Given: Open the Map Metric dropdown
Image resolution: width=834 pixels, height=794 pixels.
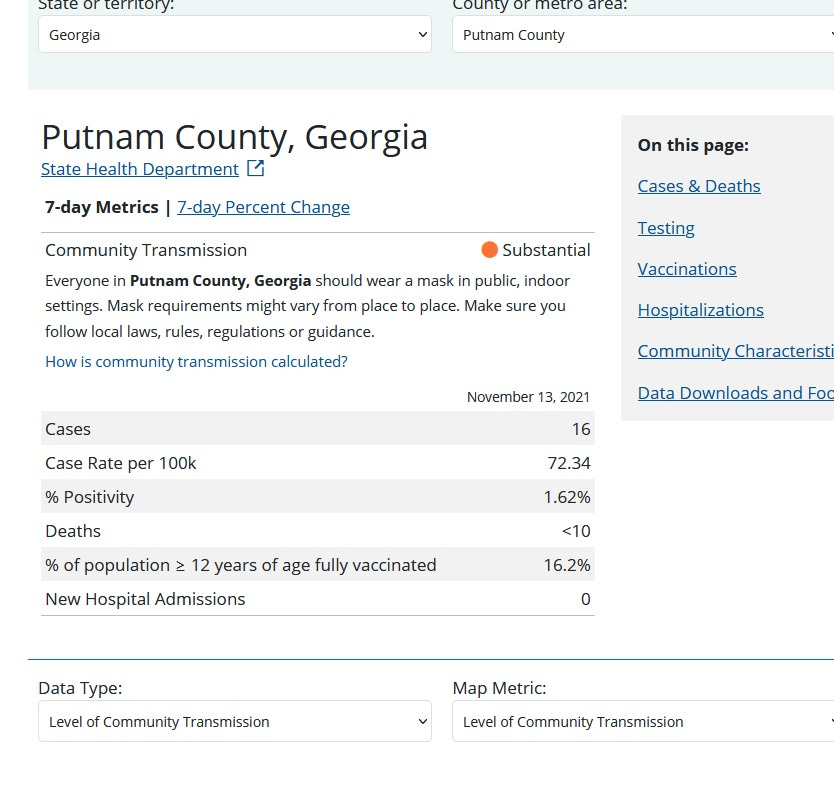Looking at the screenshot, I should point(643,721).
